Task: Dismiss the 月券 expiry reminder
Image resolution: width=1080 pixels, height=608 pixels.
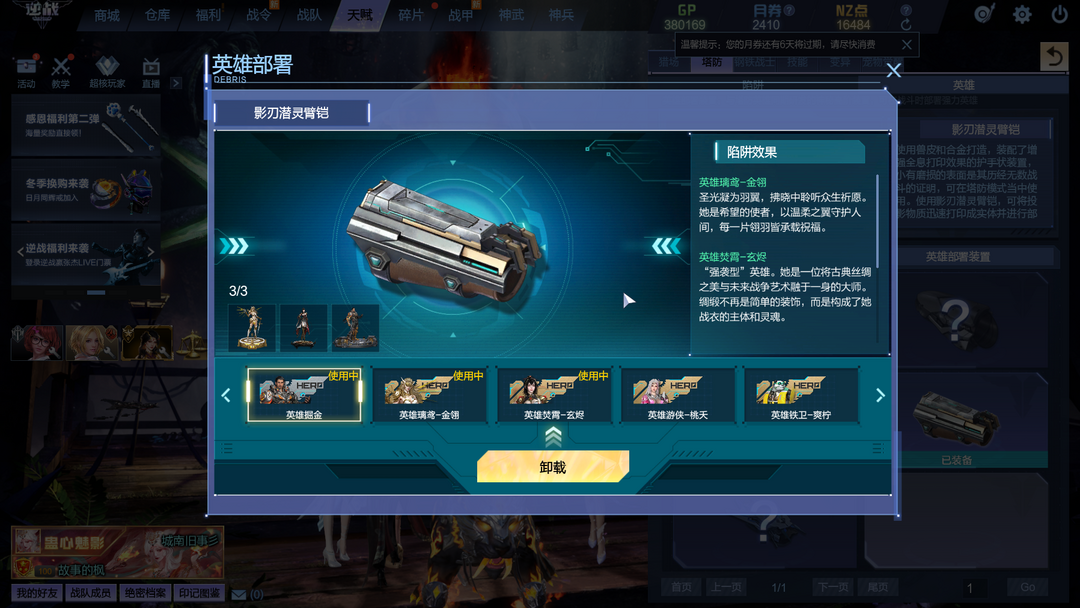Action: [906, 45]
